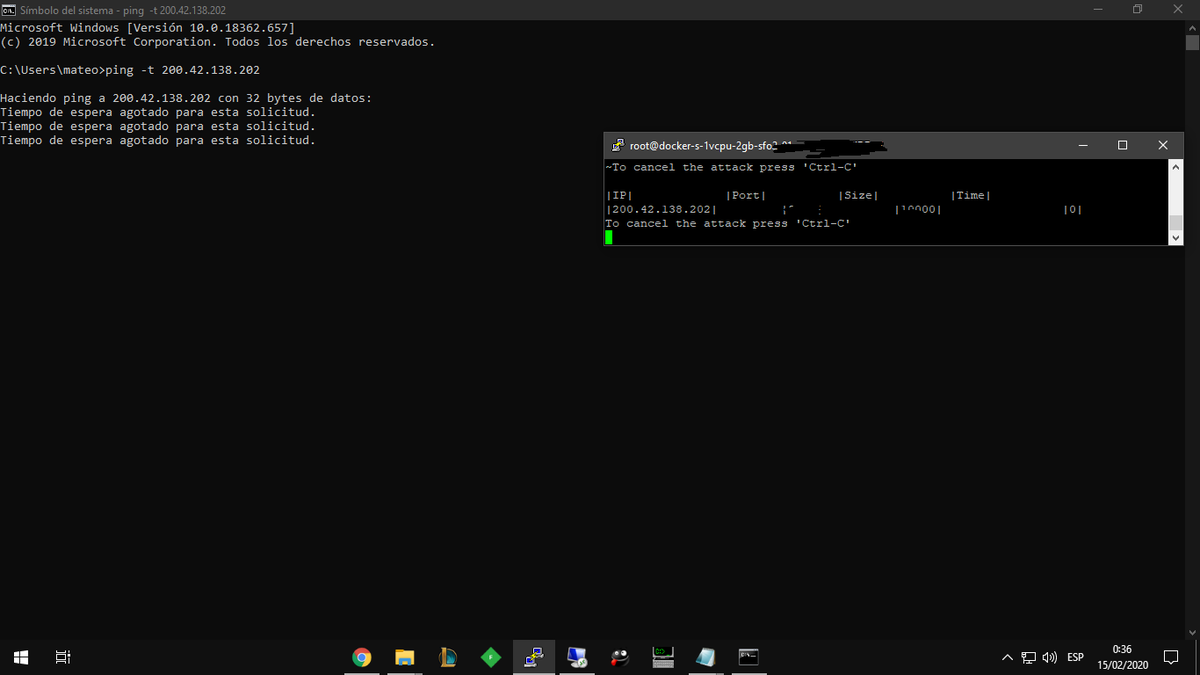Click the Size column header in PuTTY
The height and width of the screenshot is (675, 1200).
coord(858,195)
